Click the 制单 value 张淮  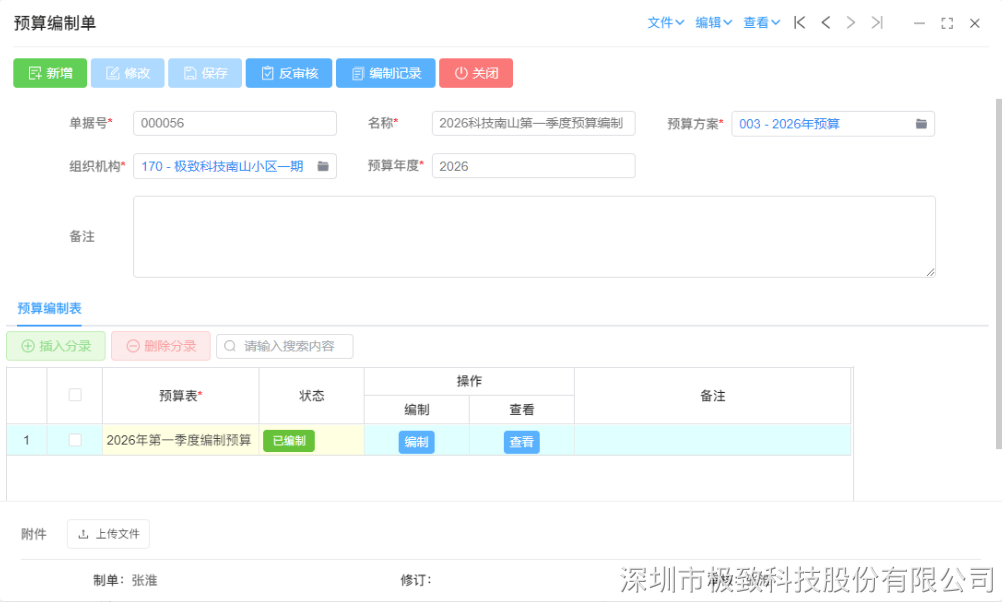tap(144, 580)
